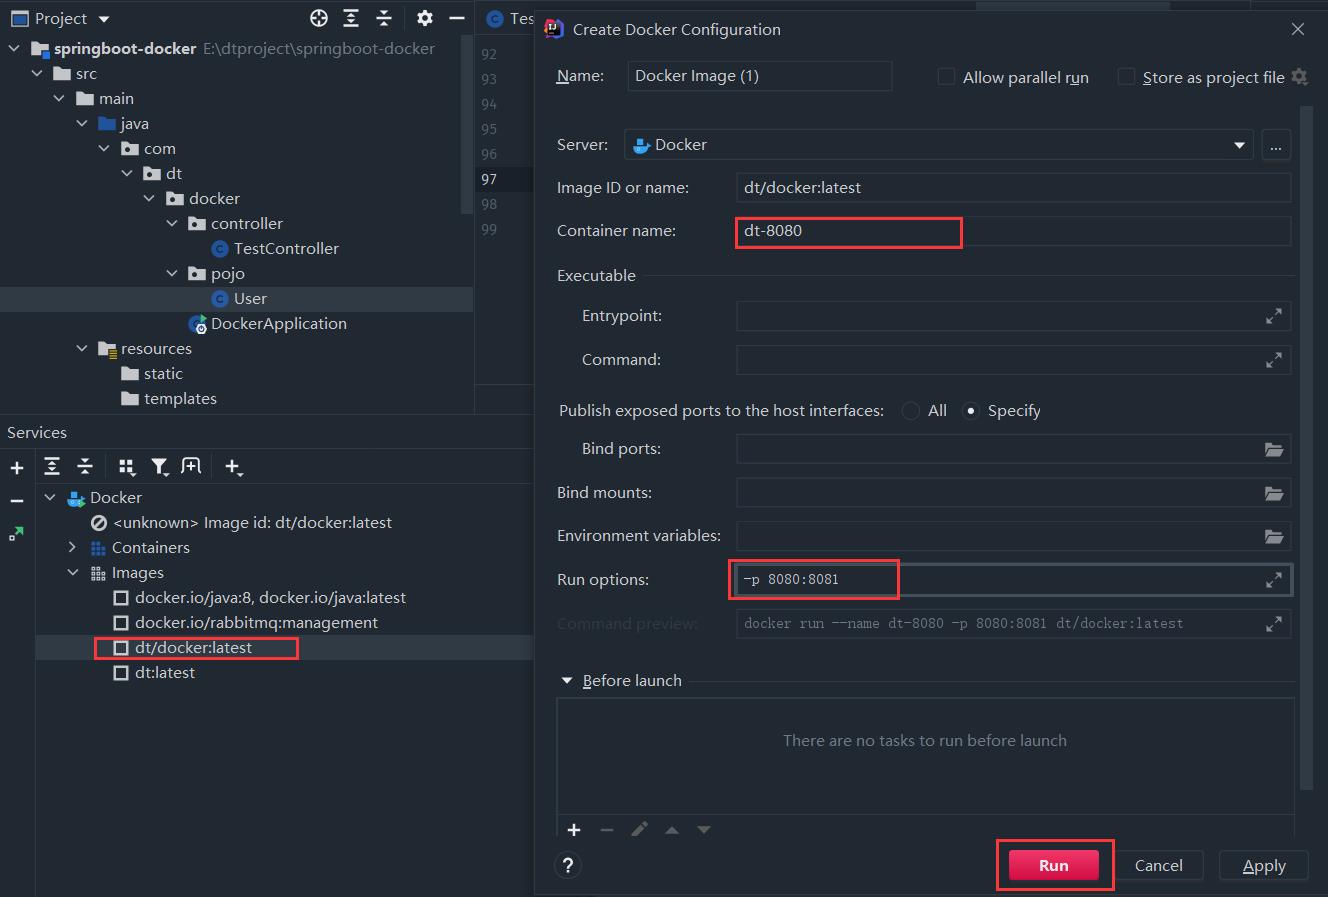The width and height of the screenshot is (1328, 897).
Task: Collapse the springboot-docker project node
Action: [x=14, y=48]
